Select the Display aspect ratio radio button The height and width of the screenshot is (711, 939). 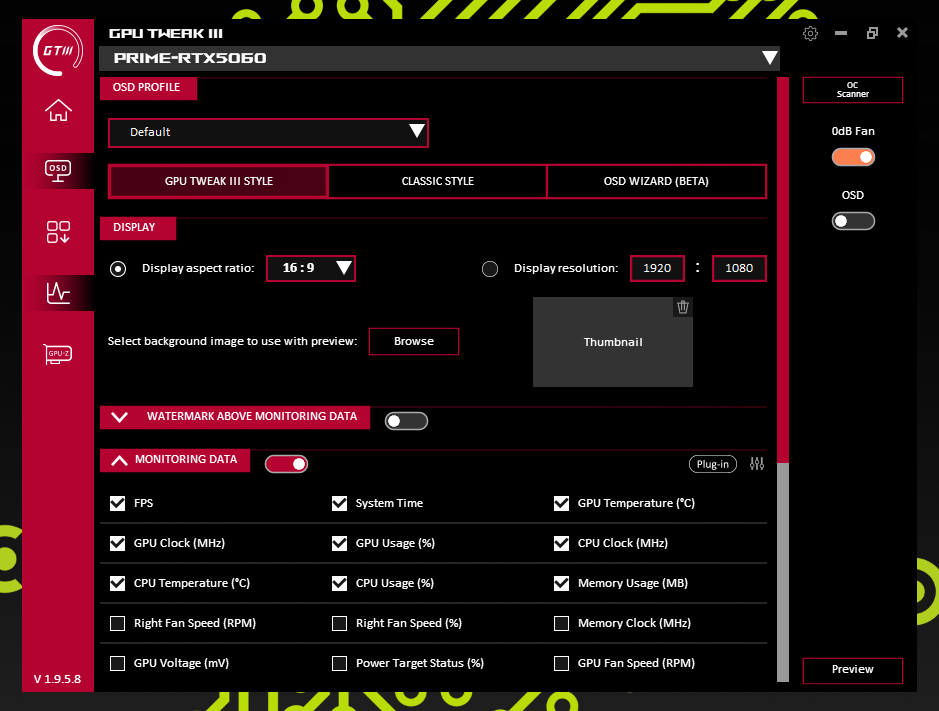pos(118,269)
